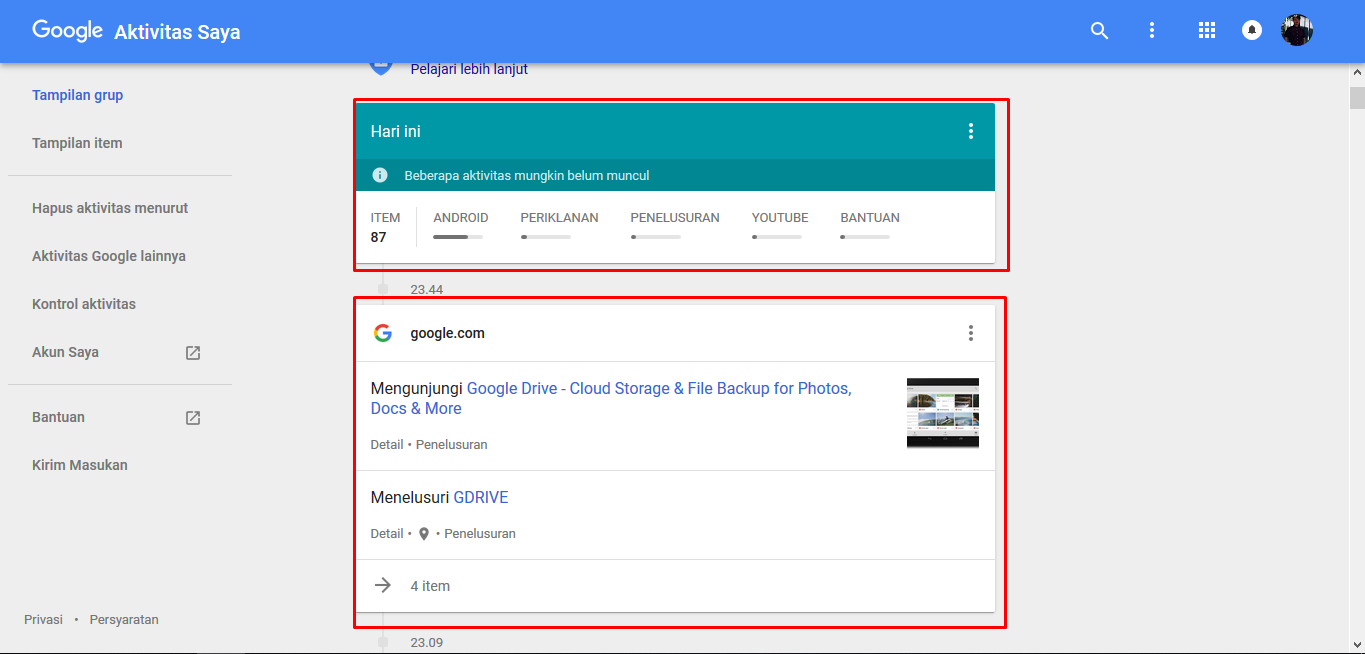This screenshot has width=1365, height=654.
Task: Click the YOUTUBE category label
Action: pos(780,218)
